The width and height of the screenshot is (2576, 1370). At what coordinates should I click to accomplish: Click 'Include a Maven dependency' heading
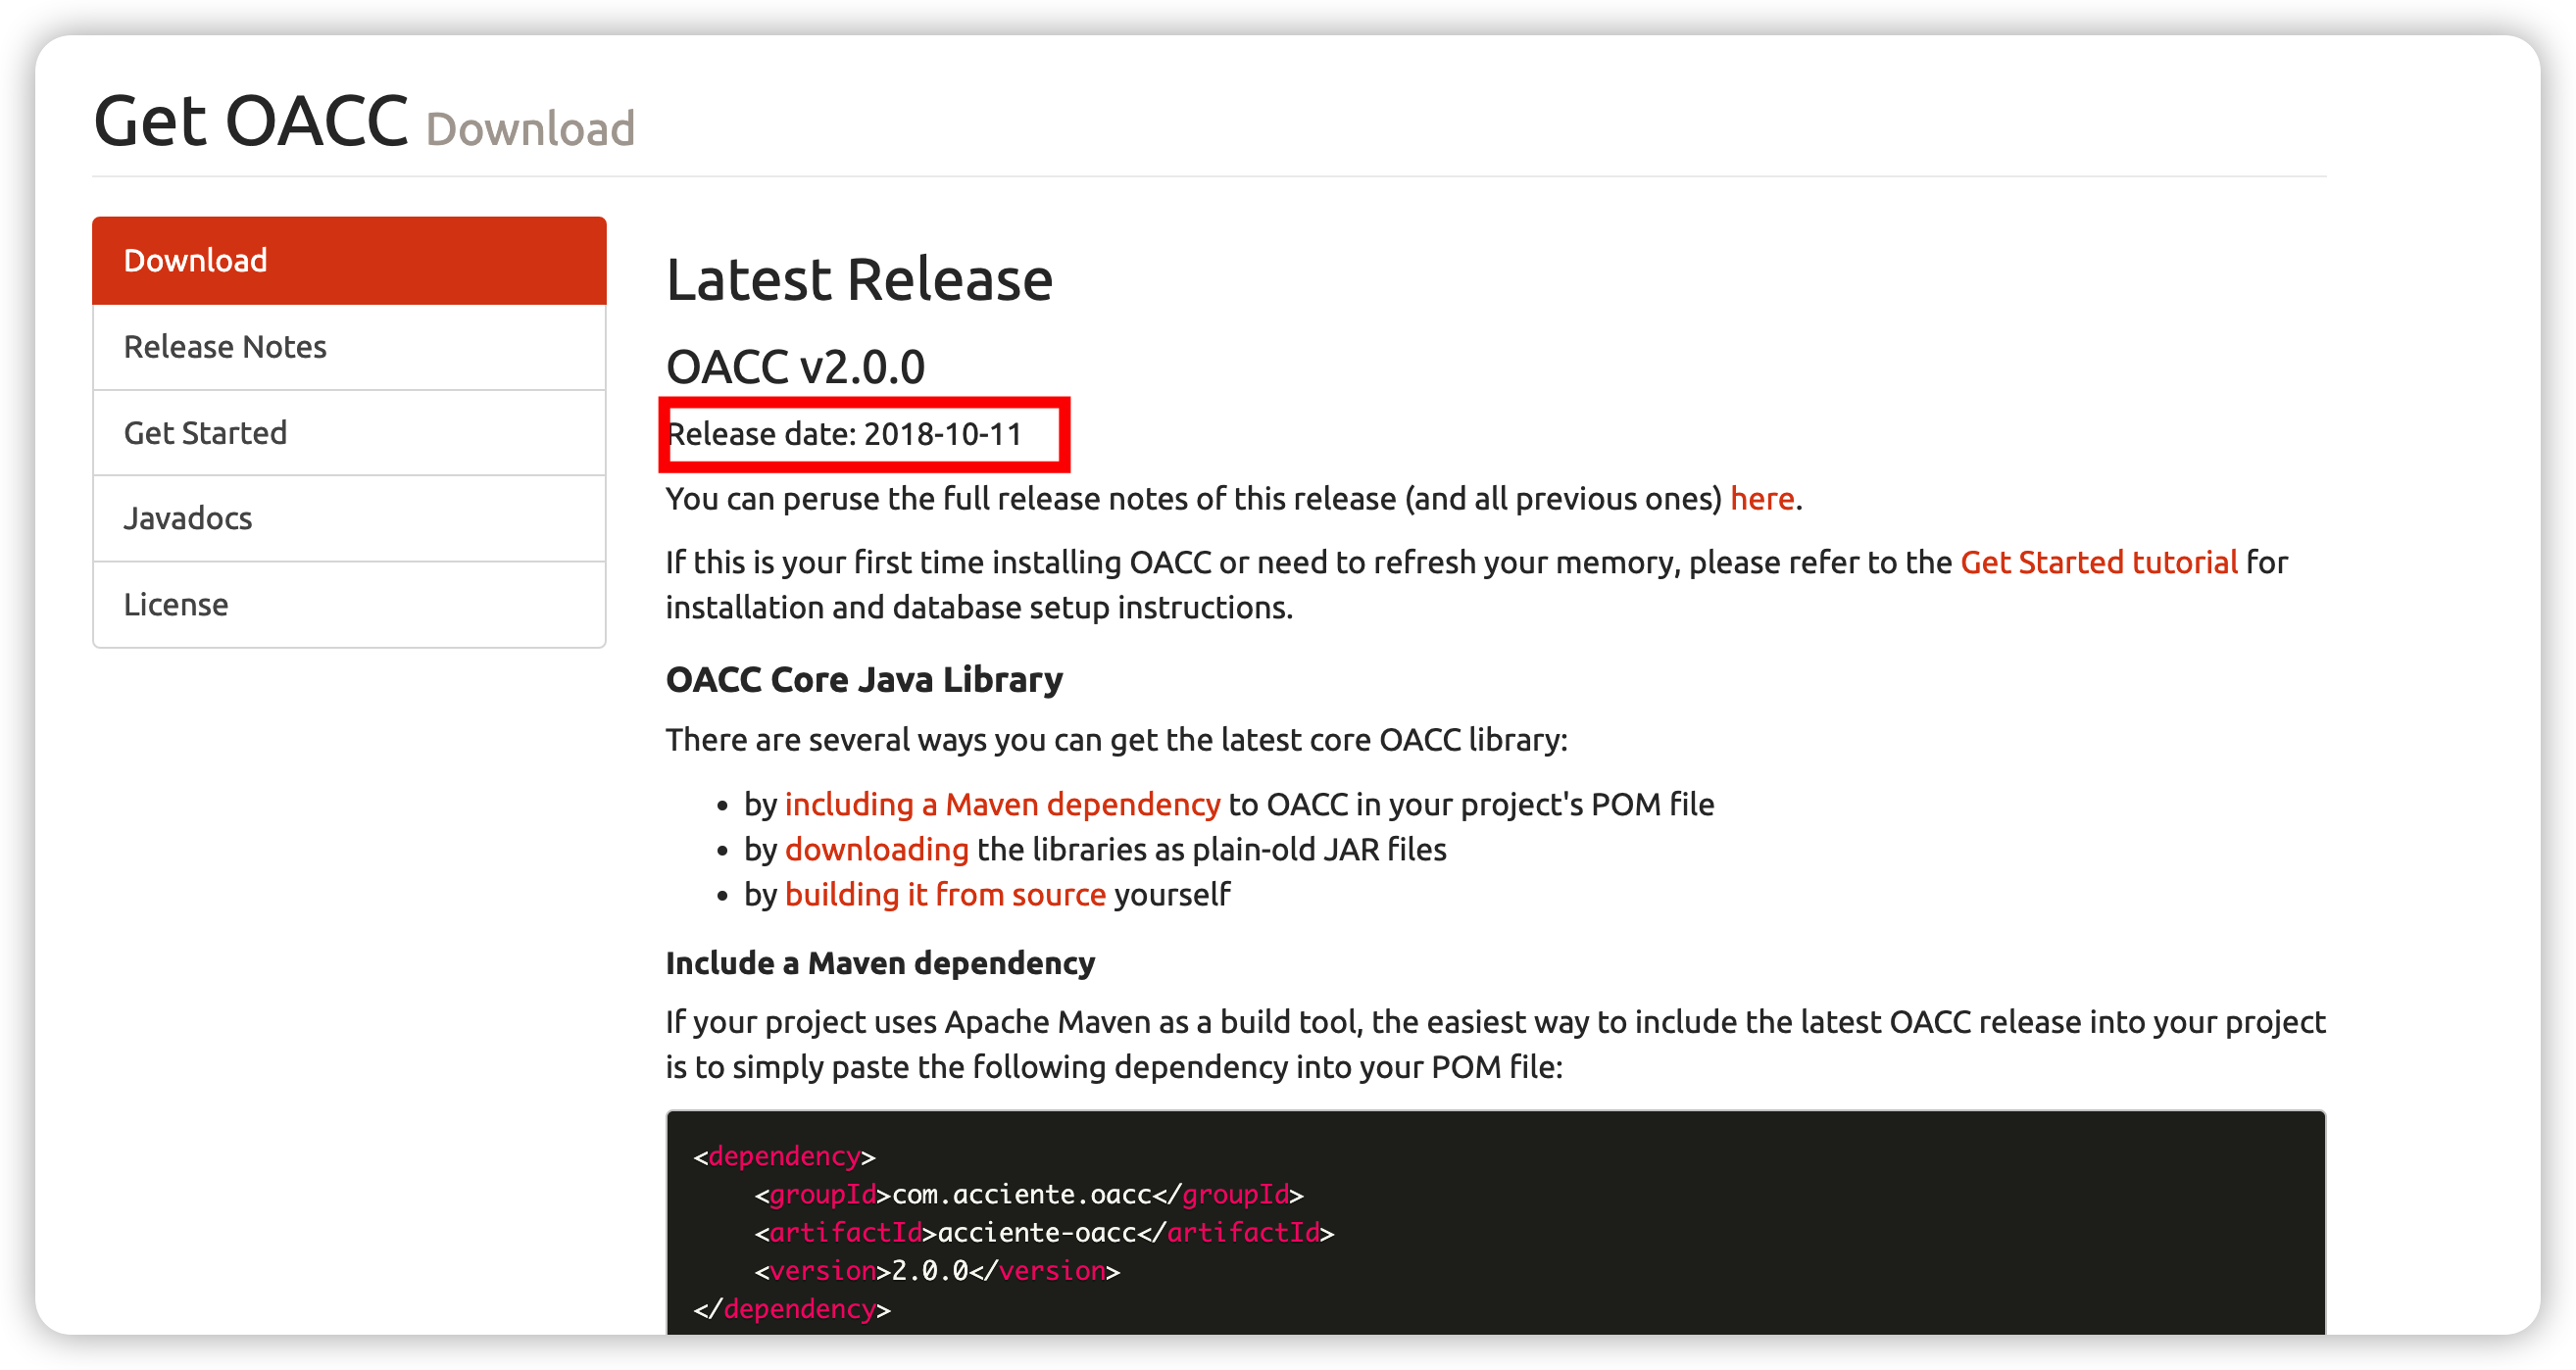[880, 963]
